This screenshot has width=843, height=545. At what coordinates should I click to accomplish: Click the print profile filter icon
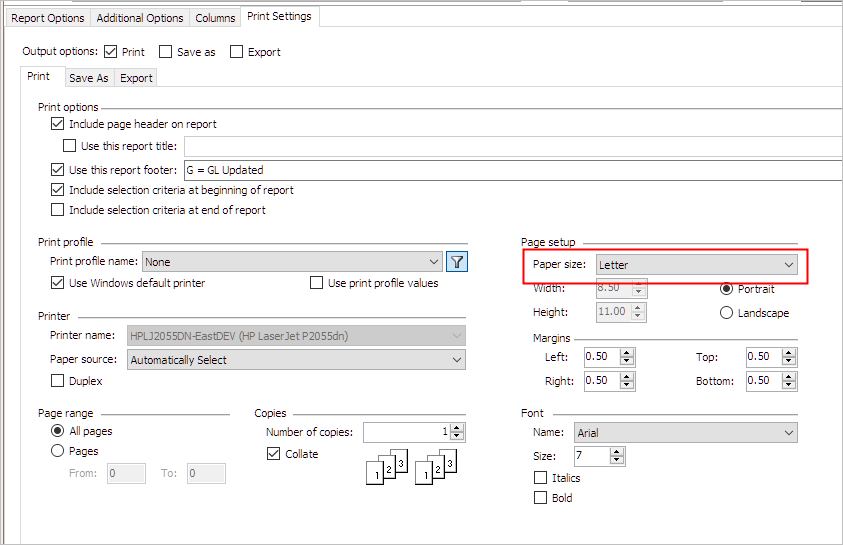click(457, 262)
